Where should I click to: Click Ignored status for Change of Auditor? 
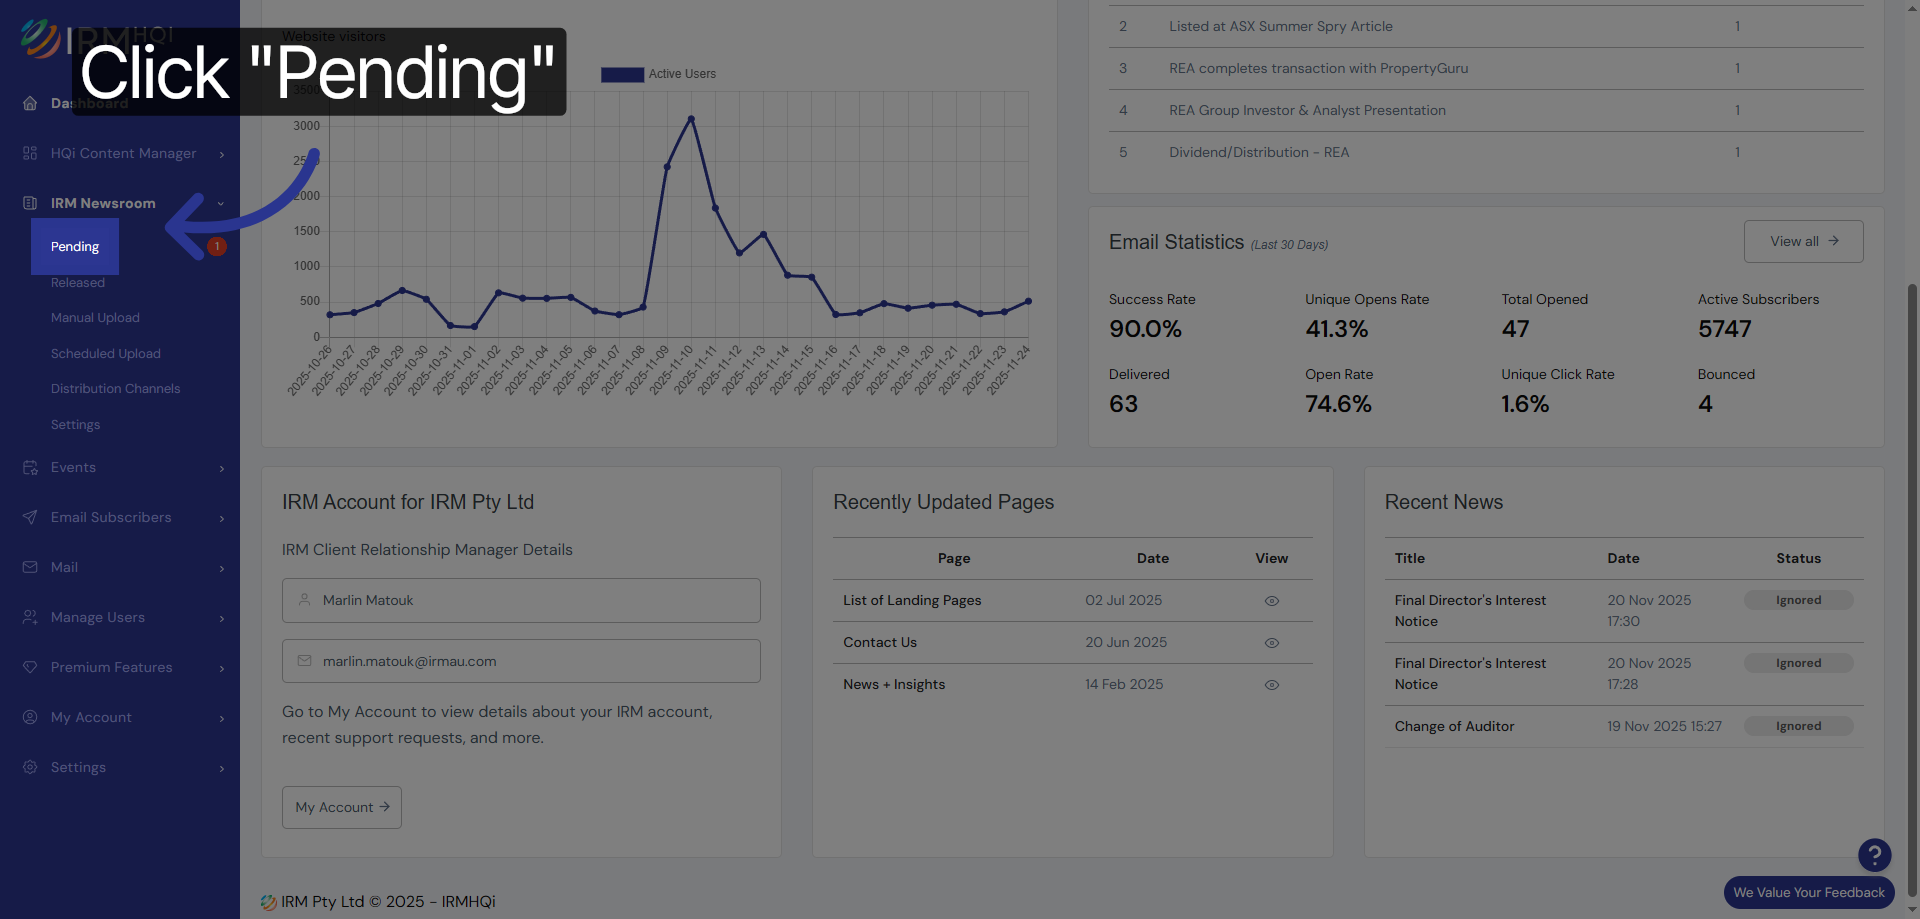click(1798, 726)
